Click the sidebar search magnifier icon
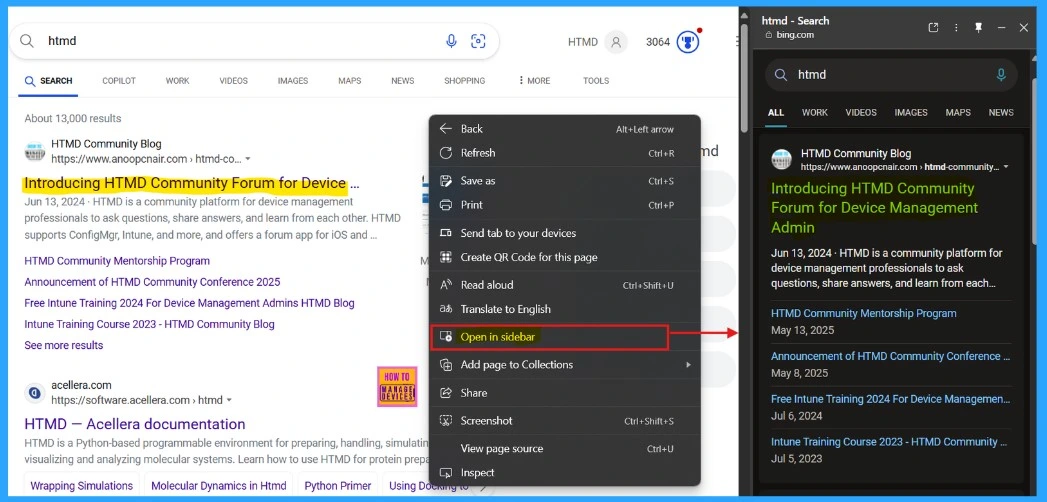 point(781,75)
